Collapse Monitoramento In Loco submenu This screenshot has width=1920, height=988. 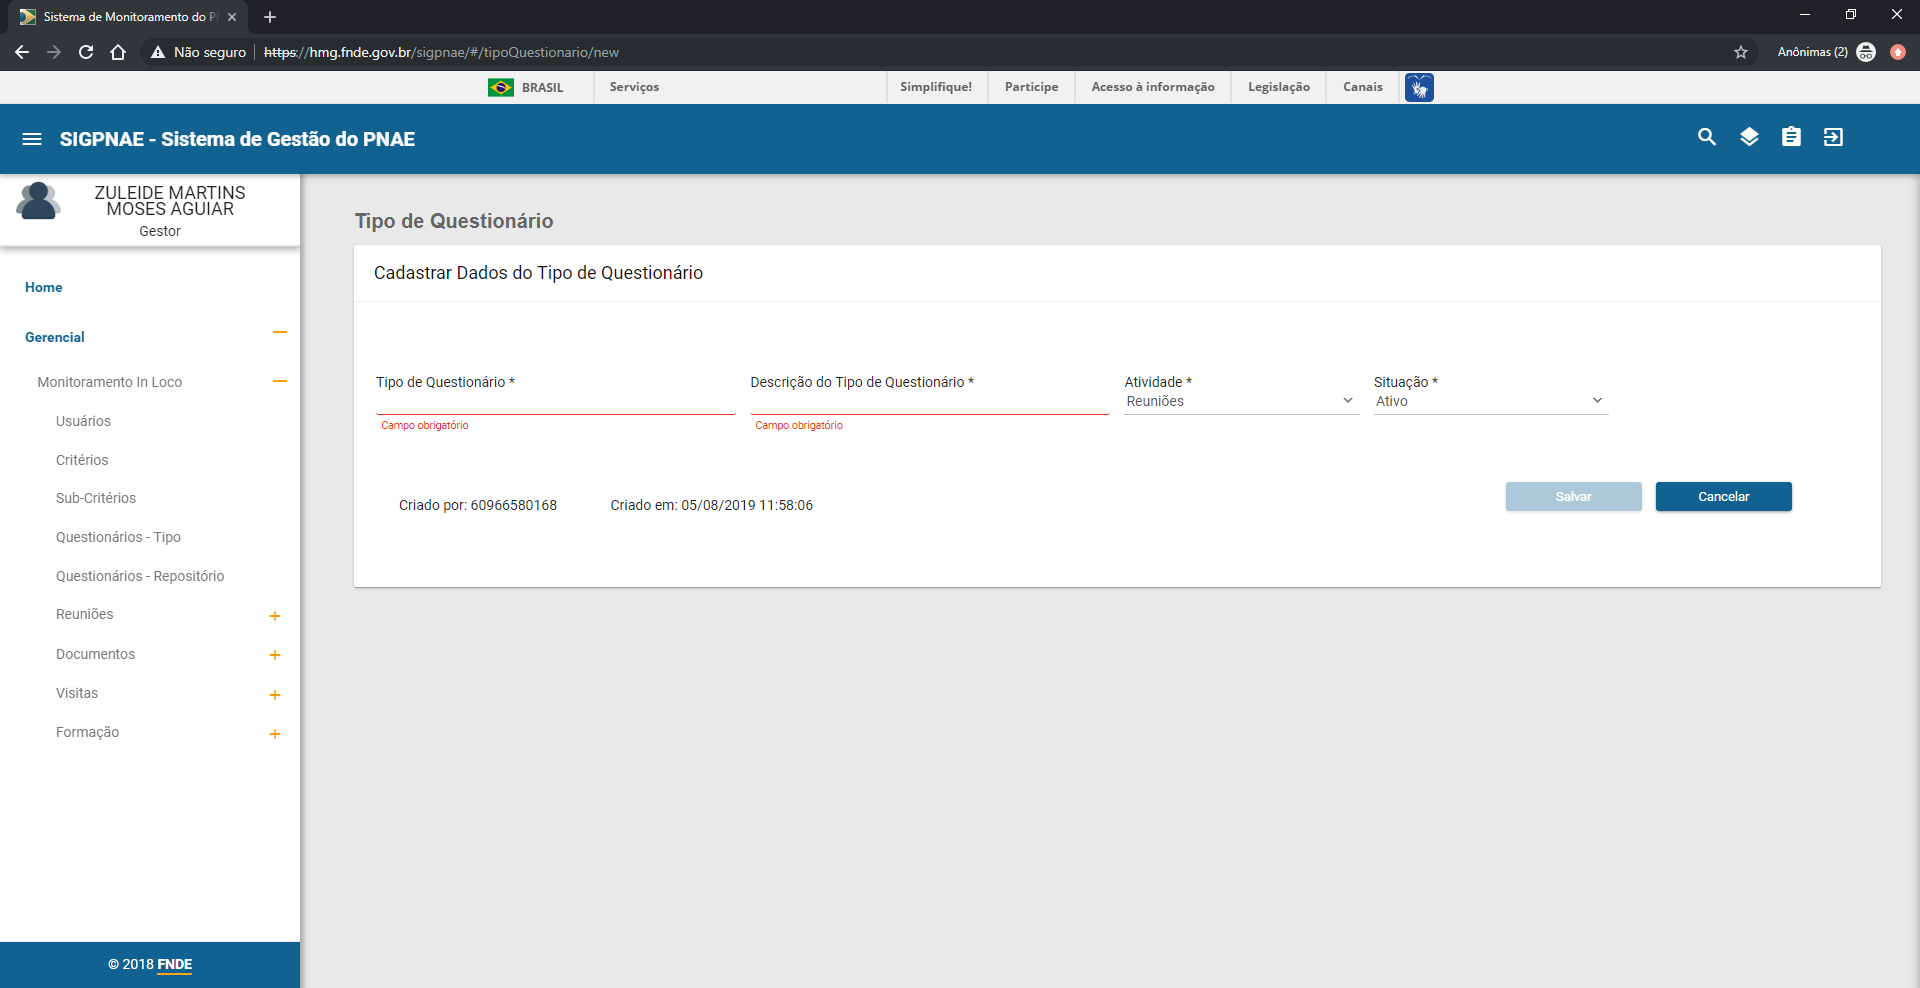click(x=280, y=381)
